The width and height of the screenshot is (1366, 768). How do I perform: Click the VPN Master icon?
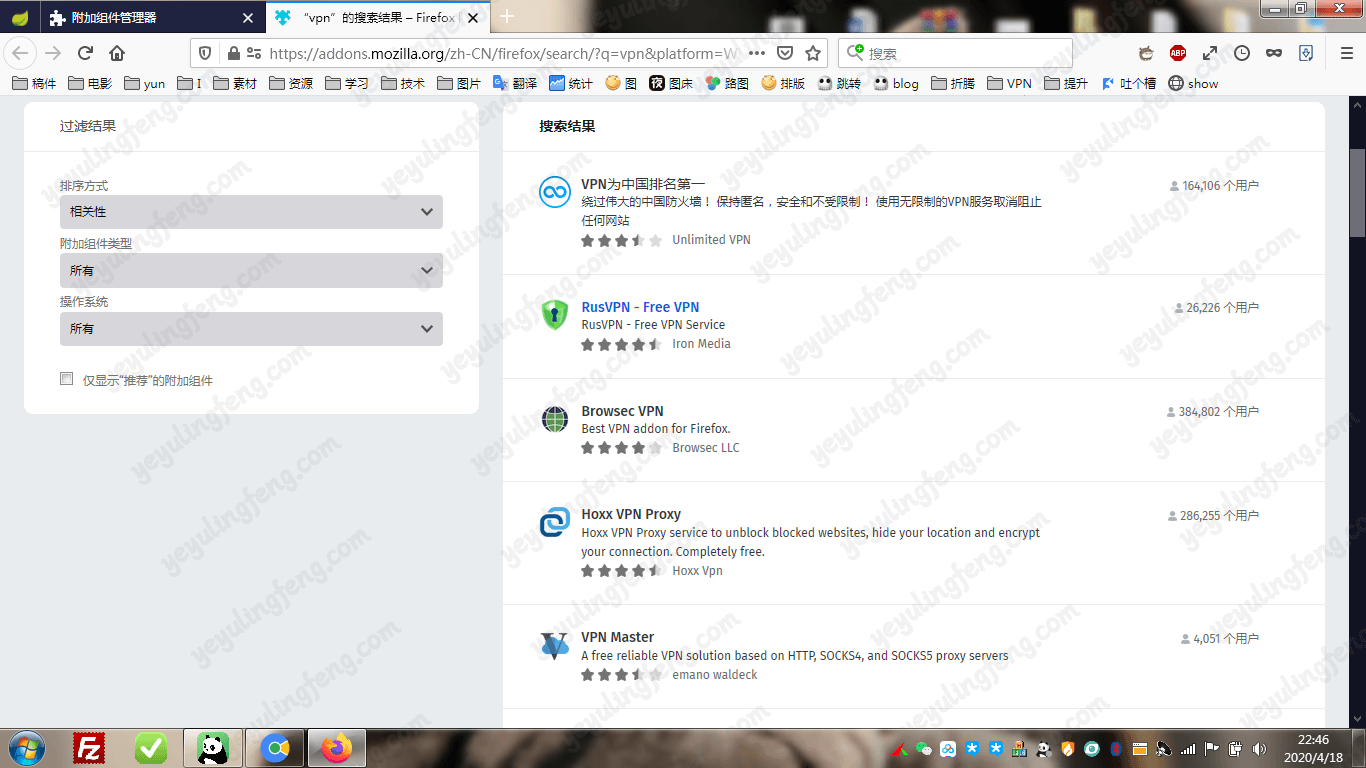tap(554, 645)
